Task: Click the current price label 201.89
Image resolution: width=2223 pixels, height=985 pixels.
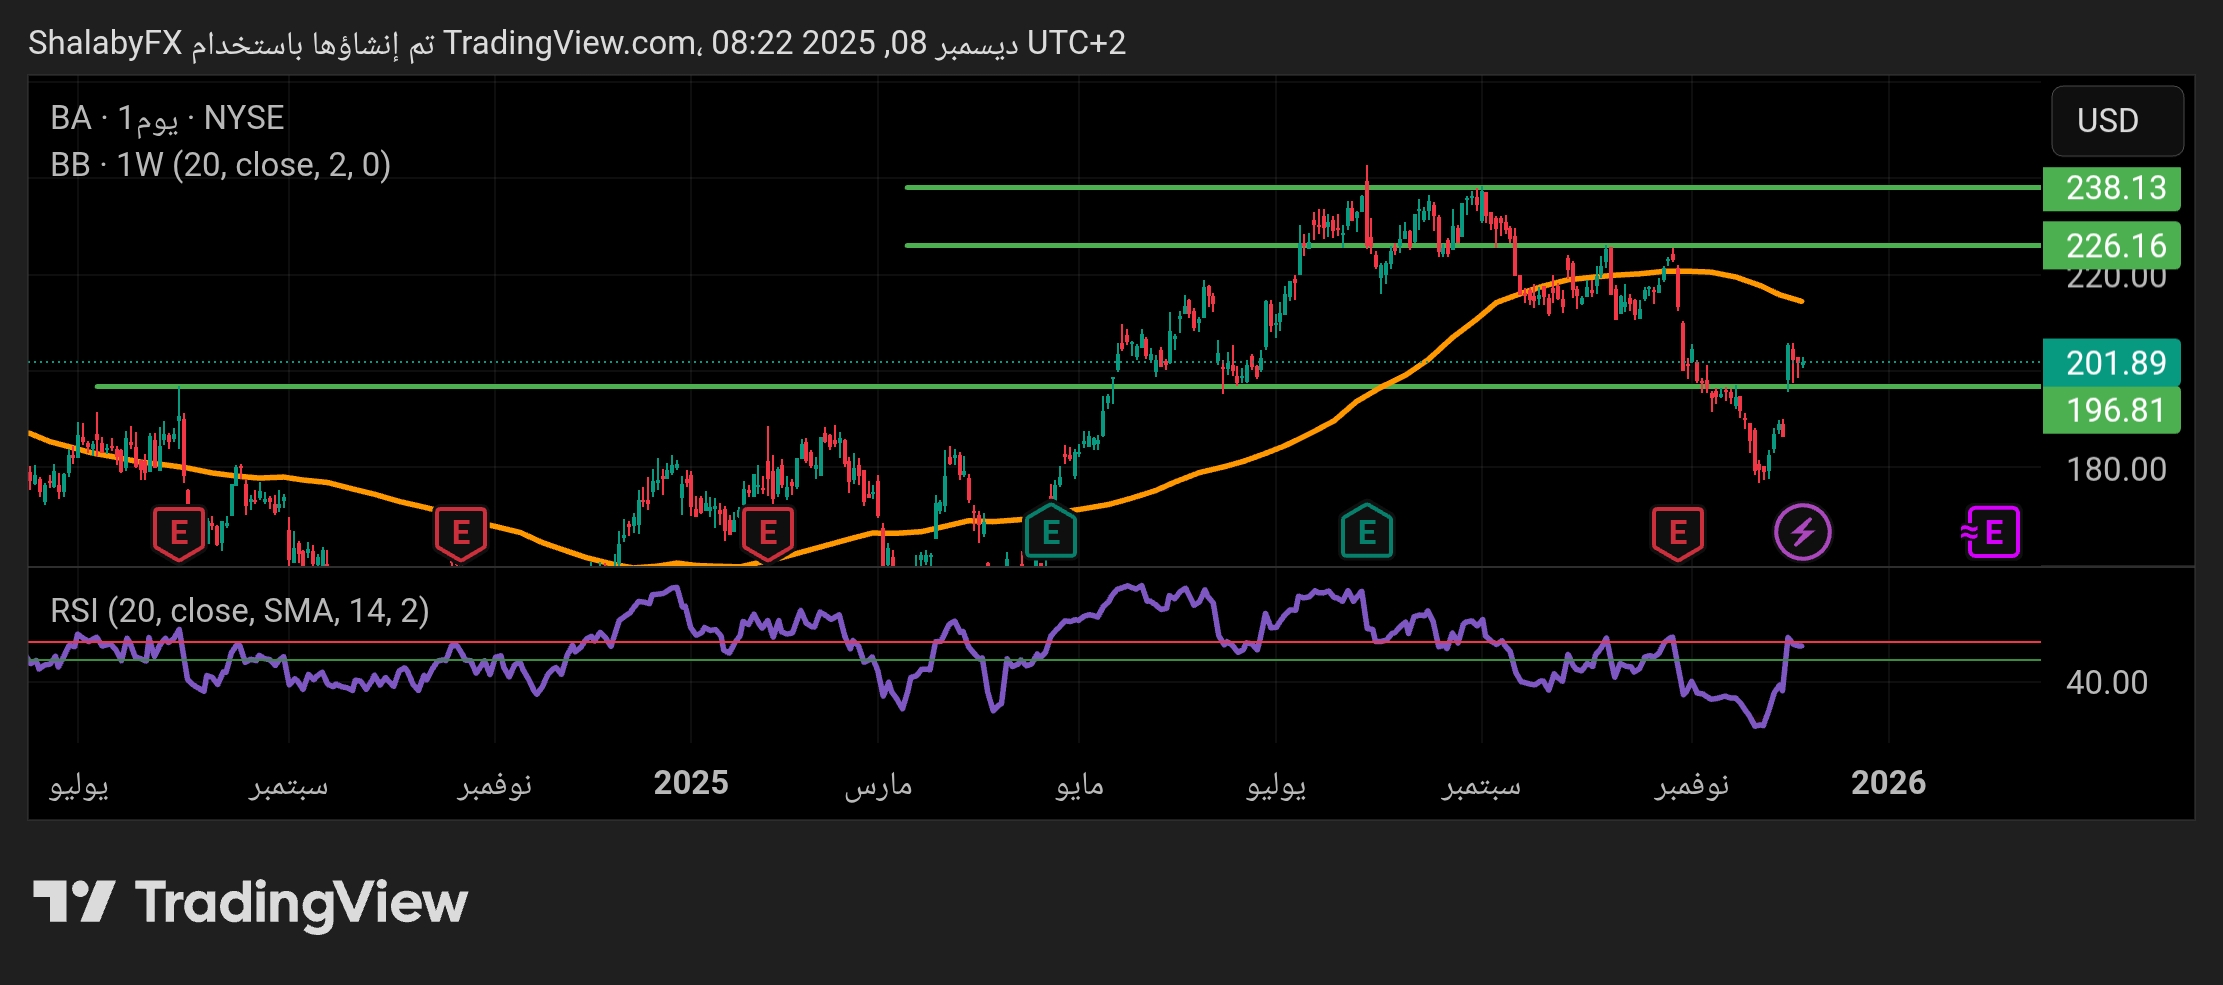Action: pyautogui.click(x=2111, y=362)
